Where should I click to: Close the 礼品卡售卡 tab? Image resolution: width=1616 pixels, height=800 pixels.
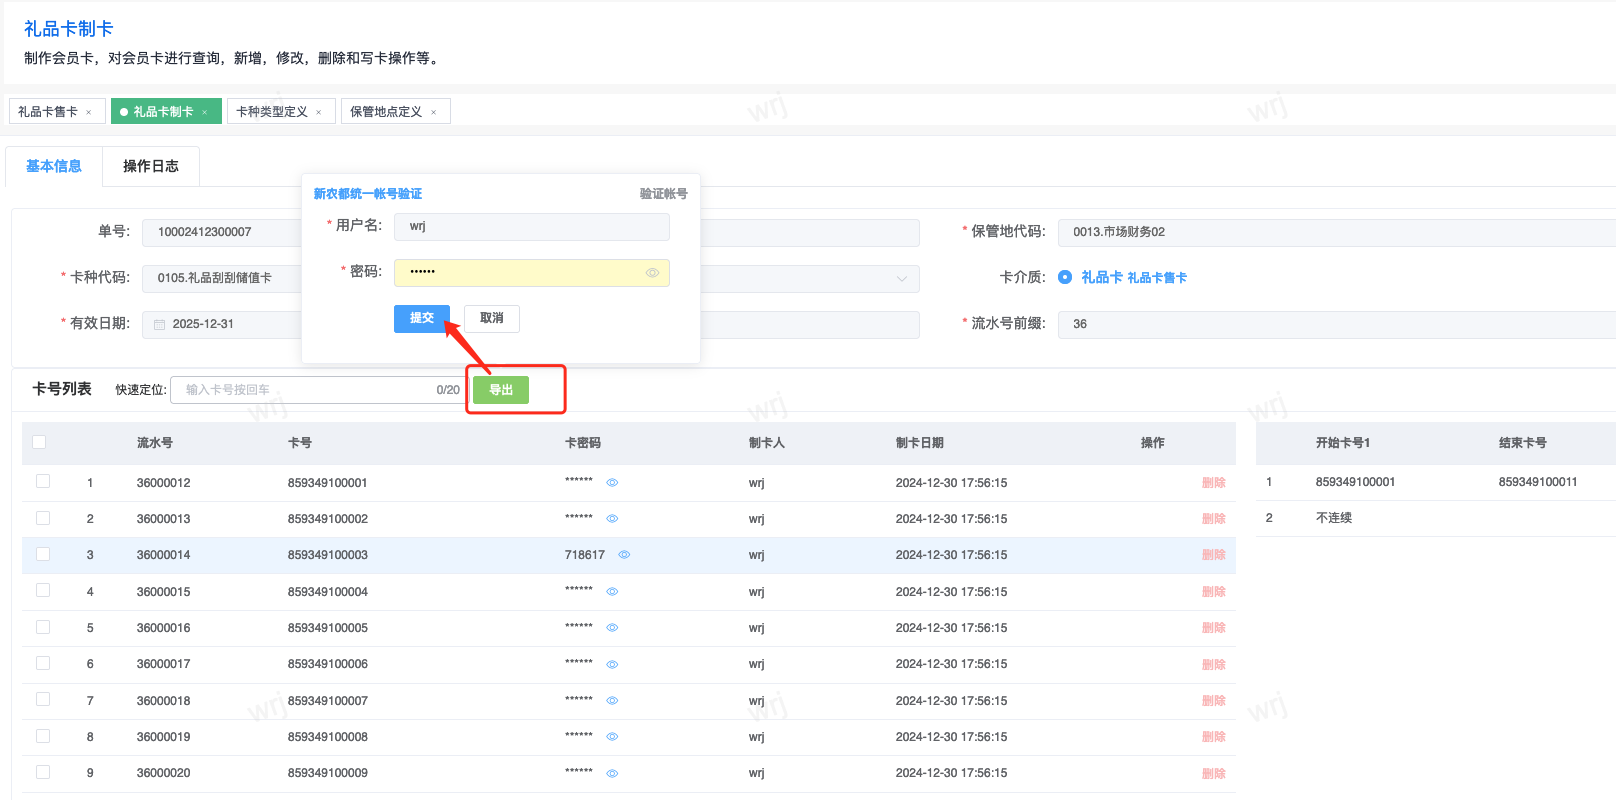[x=89, y=112]
